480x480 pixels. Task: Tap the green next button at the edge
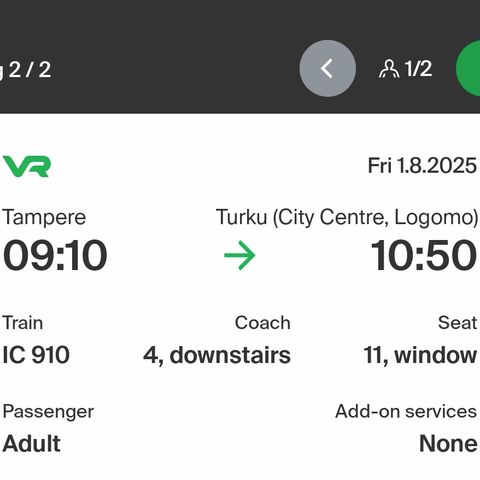click(468, 68)
